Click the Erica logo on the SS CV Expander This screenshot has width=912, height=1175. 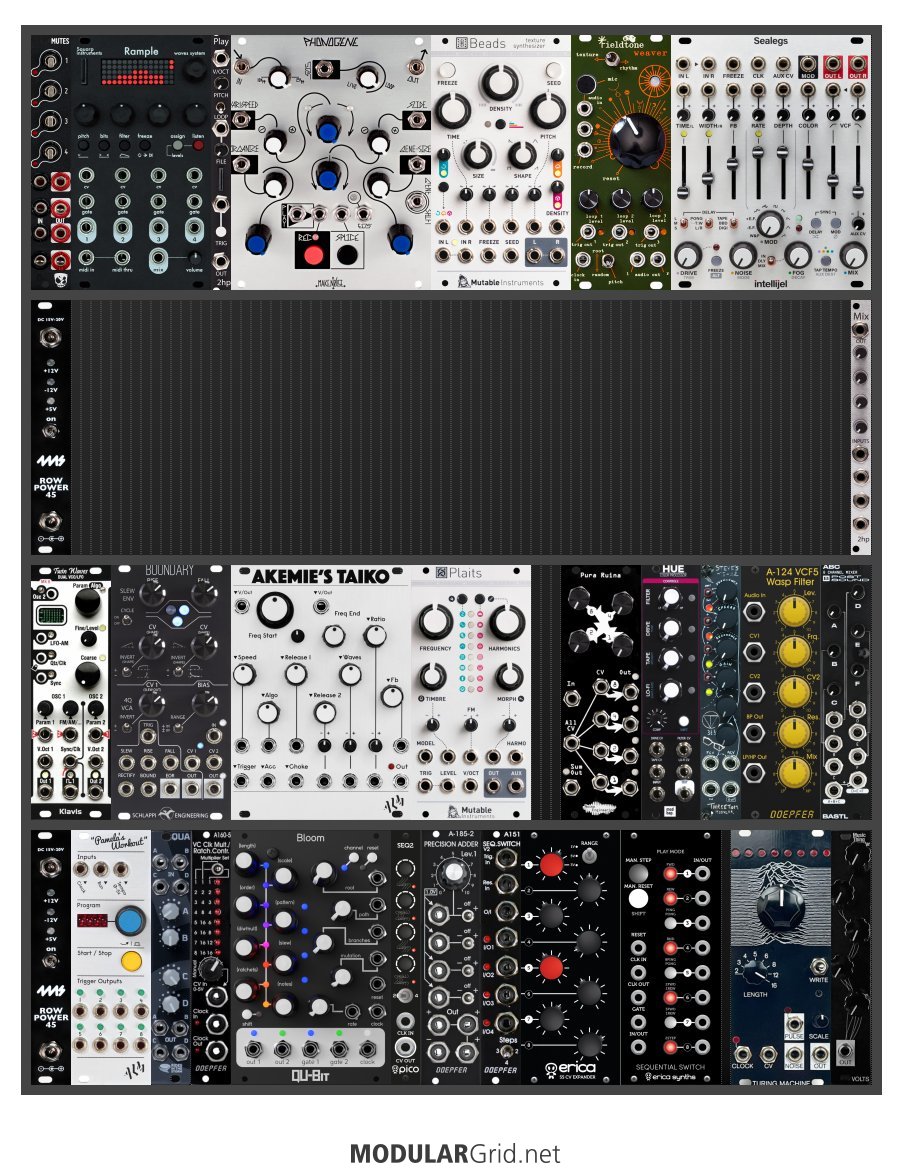[570, 1069]
